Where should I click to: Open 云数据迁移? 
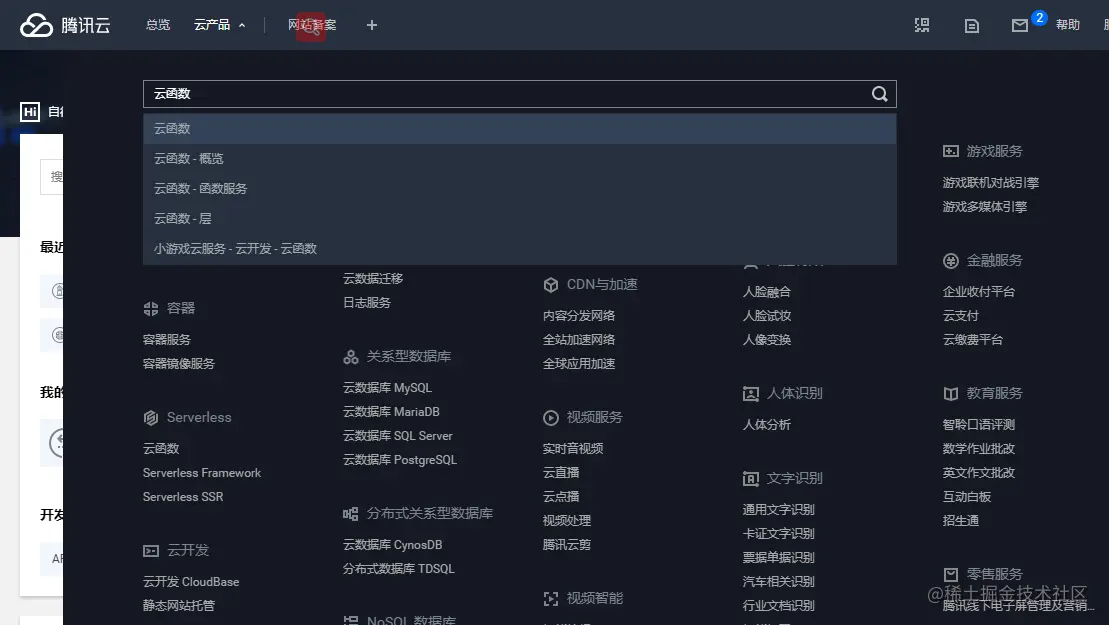point(373,279)
